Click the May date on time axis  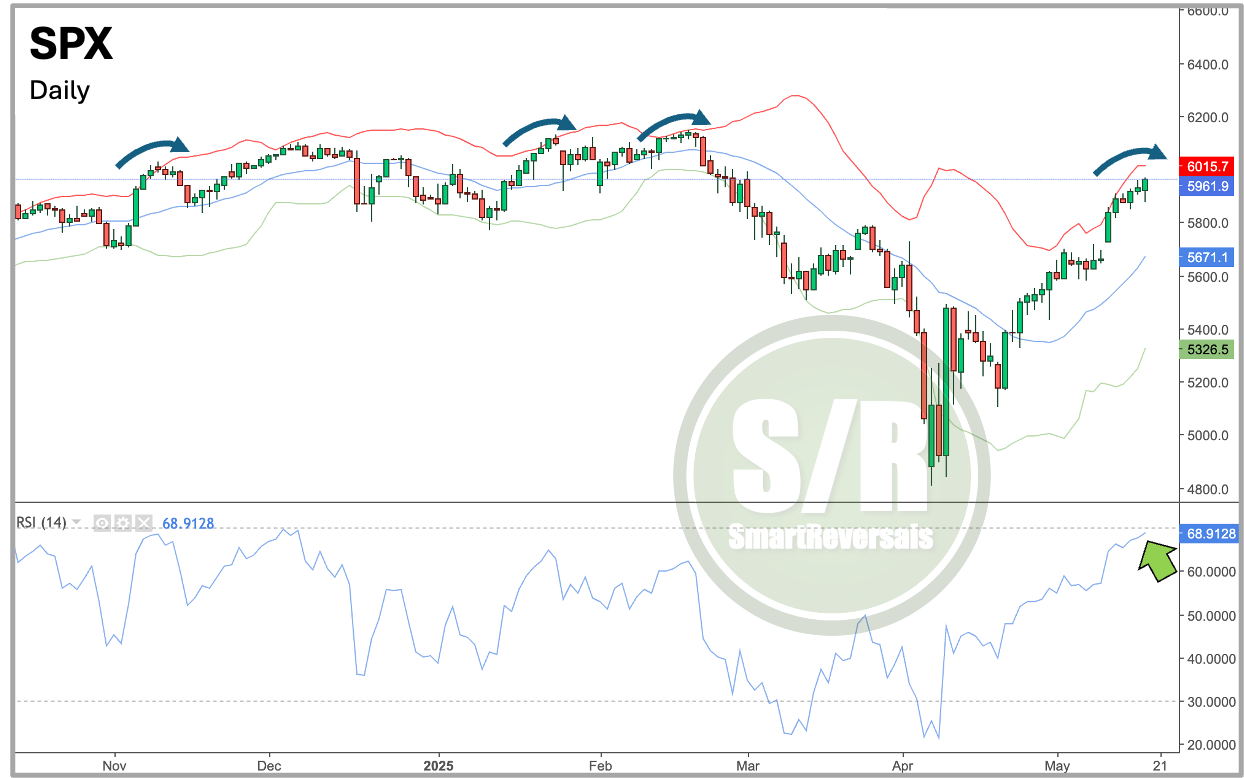tap(1057, 765)
